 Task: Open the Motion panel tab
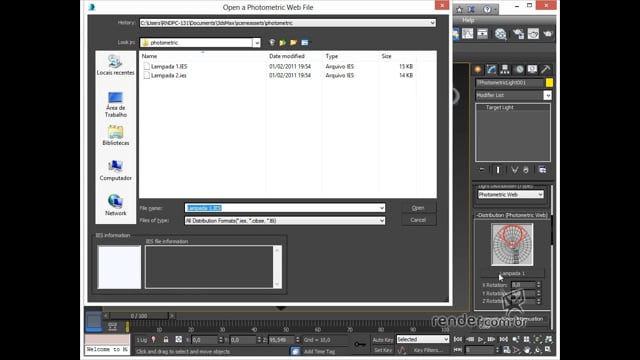point(519,69)
